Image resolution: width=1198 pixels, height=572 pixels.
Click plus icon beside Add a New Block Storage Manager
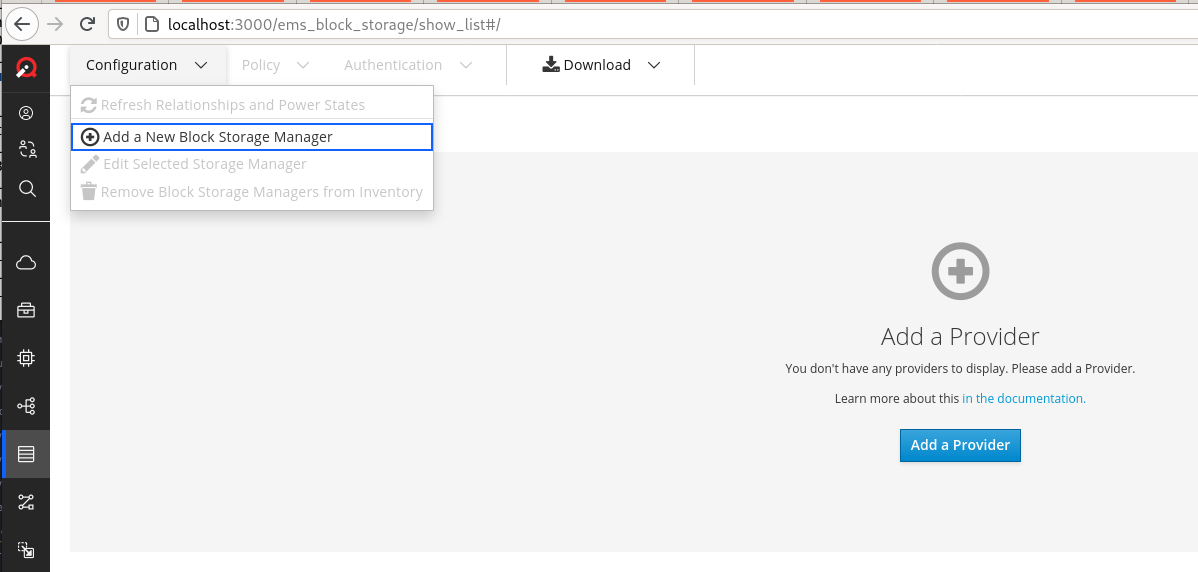click(89, 137)
